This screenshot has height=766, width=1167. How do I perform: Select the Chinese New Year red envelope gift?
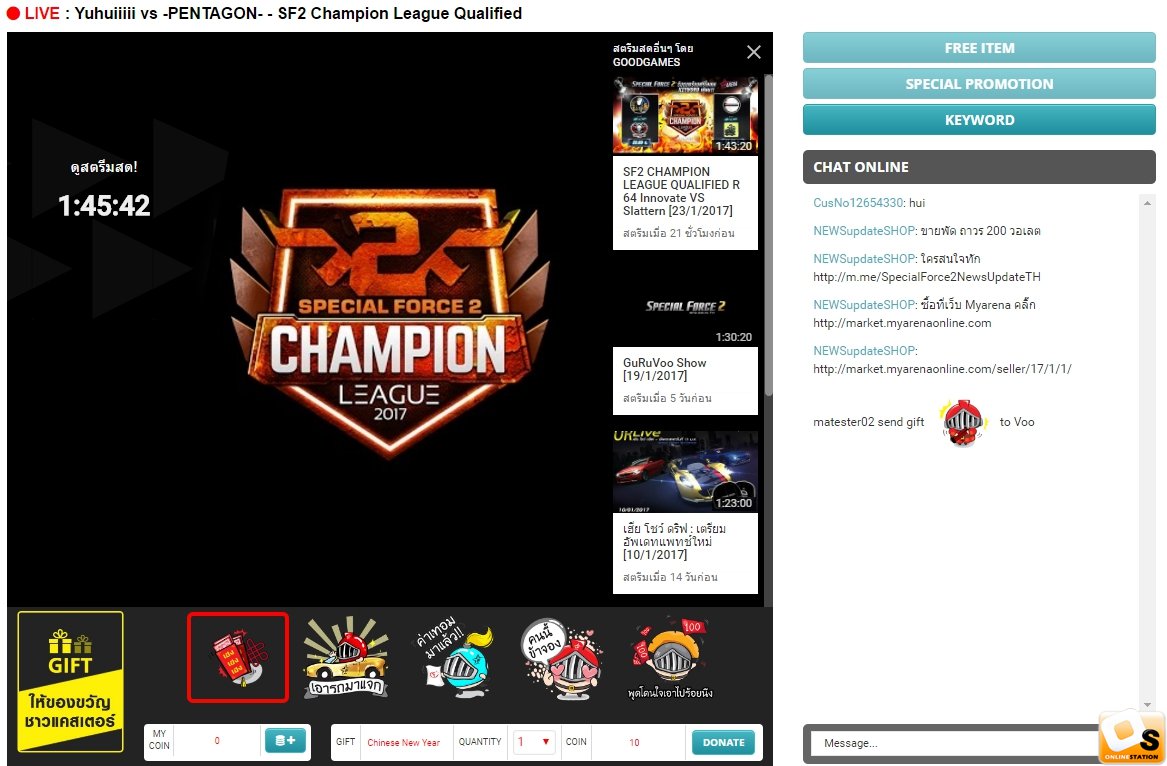tap(237, 657)
